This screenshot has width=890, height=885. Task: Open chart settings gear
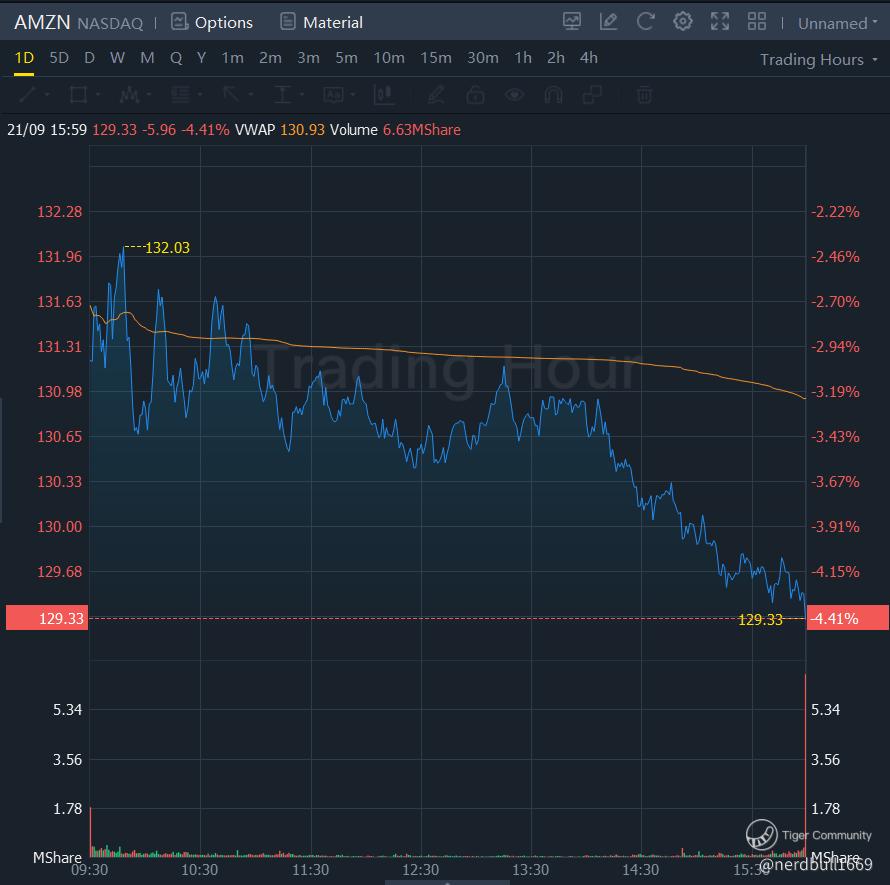click(x=682, y=22)
